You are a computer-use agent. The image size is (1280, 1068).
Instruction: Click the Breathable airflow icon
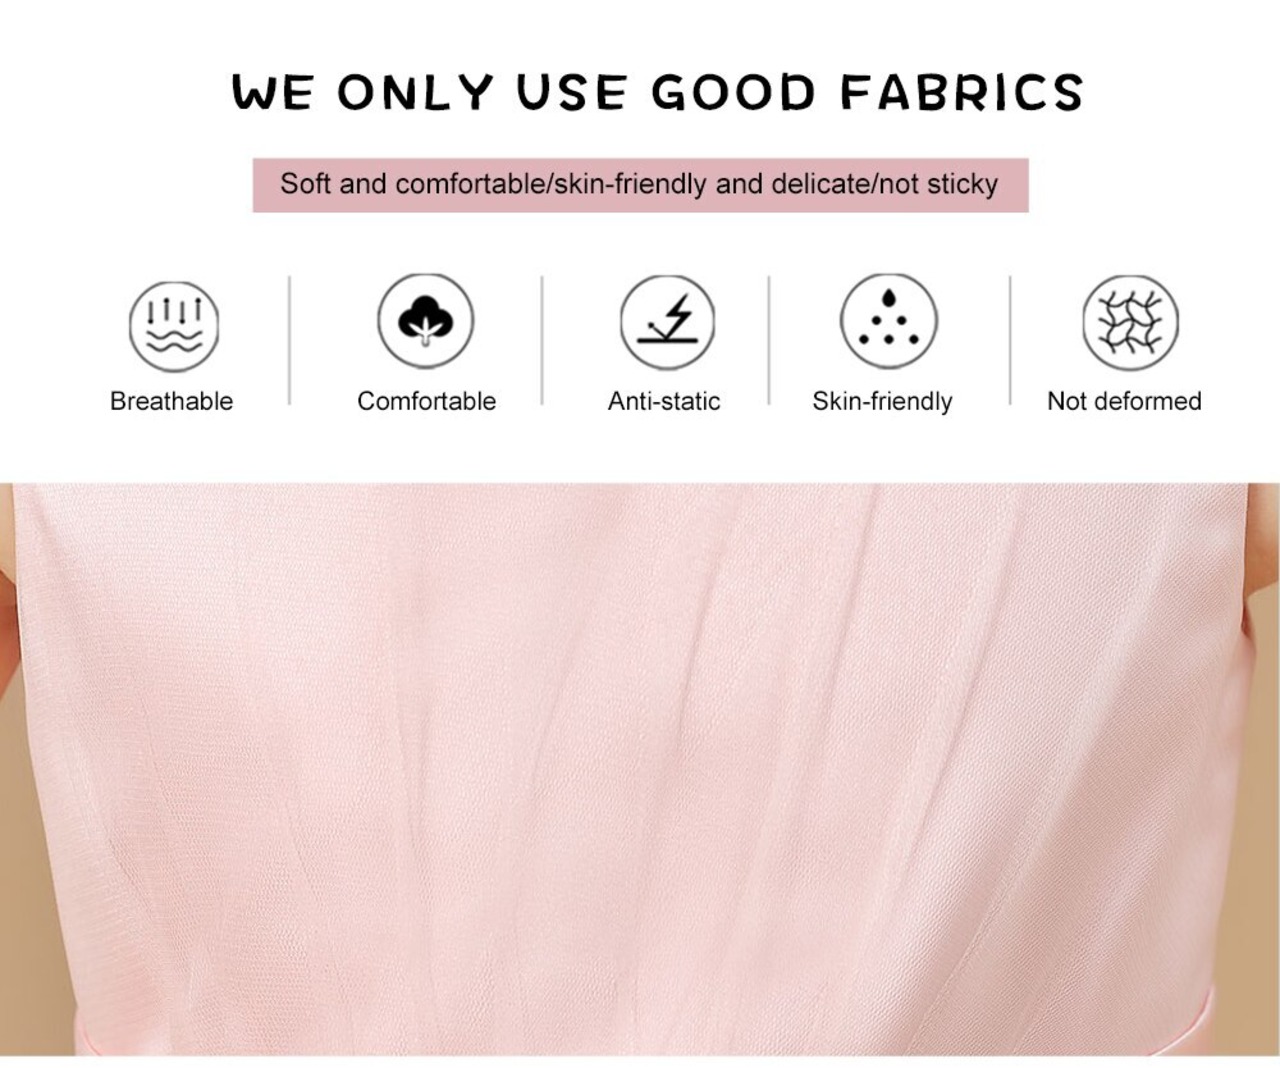174,326
